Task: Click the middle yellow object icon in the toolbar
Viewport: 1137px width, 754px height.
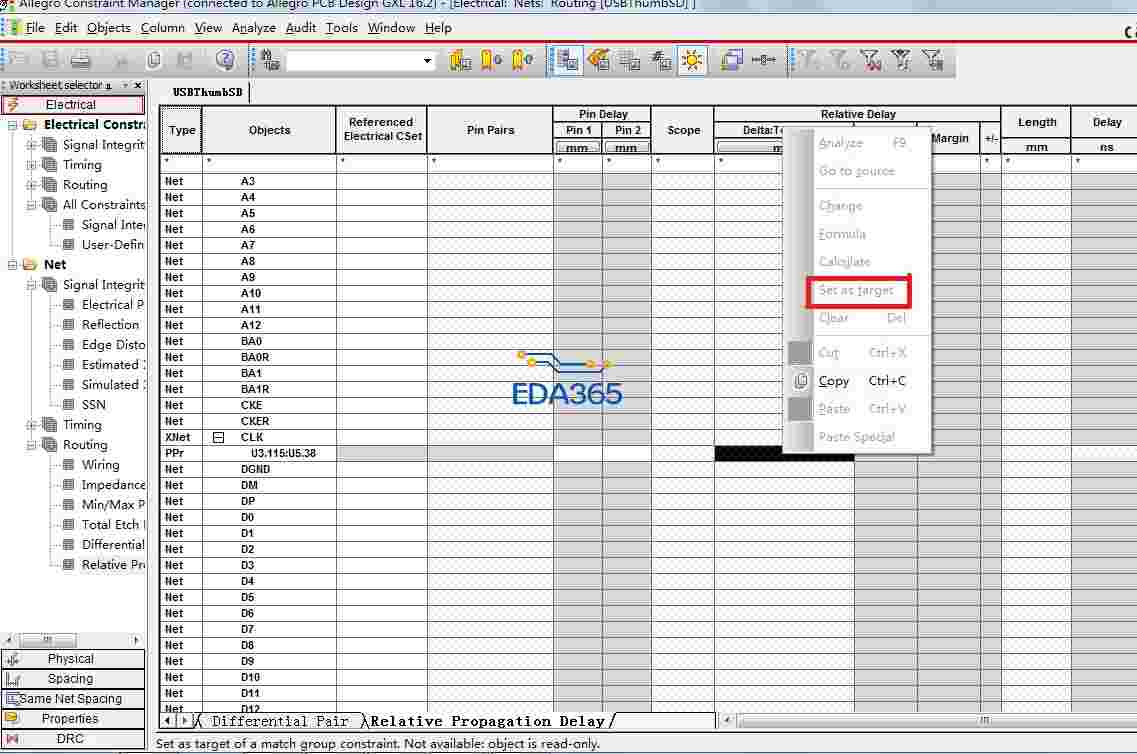Action: click(491, 60)
